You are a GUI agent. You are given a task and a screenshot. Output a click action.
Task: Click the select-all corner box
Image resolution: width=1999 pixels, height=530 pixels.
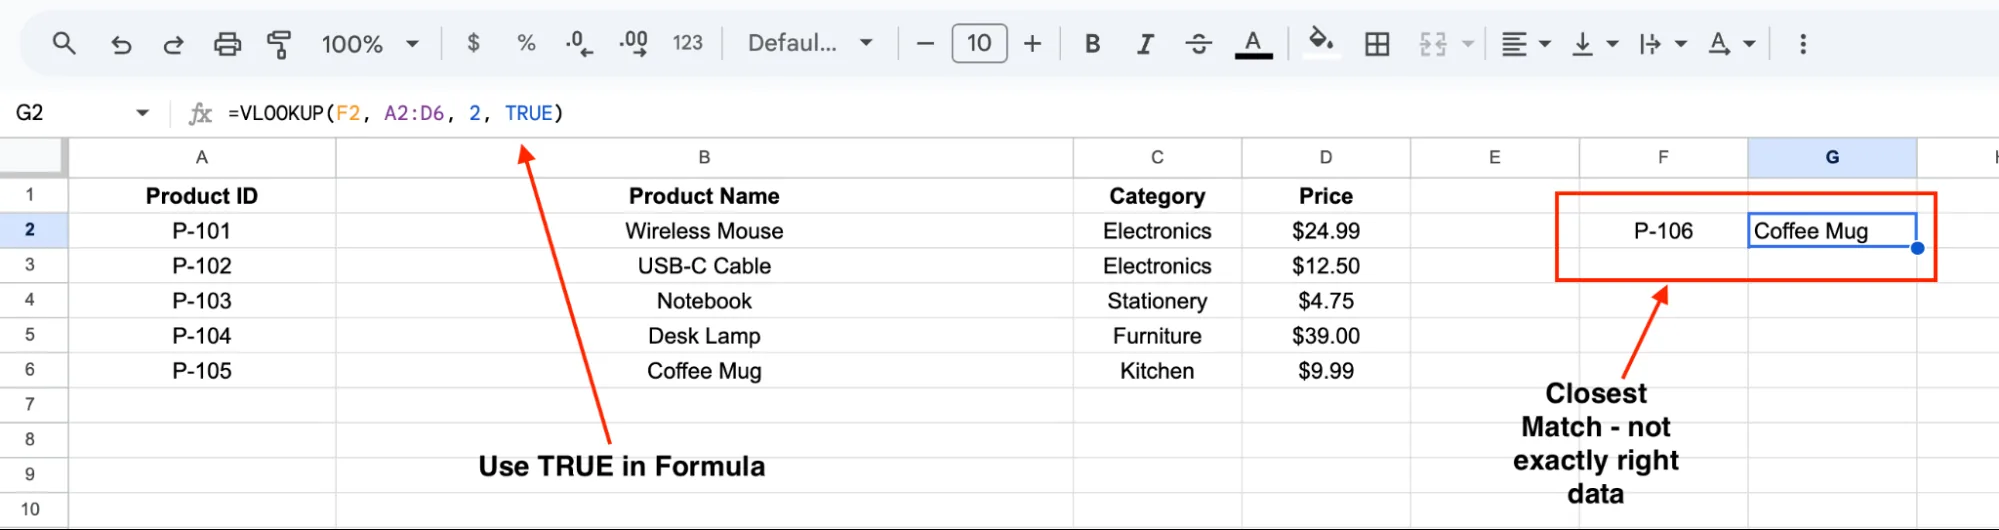[33, 157]
